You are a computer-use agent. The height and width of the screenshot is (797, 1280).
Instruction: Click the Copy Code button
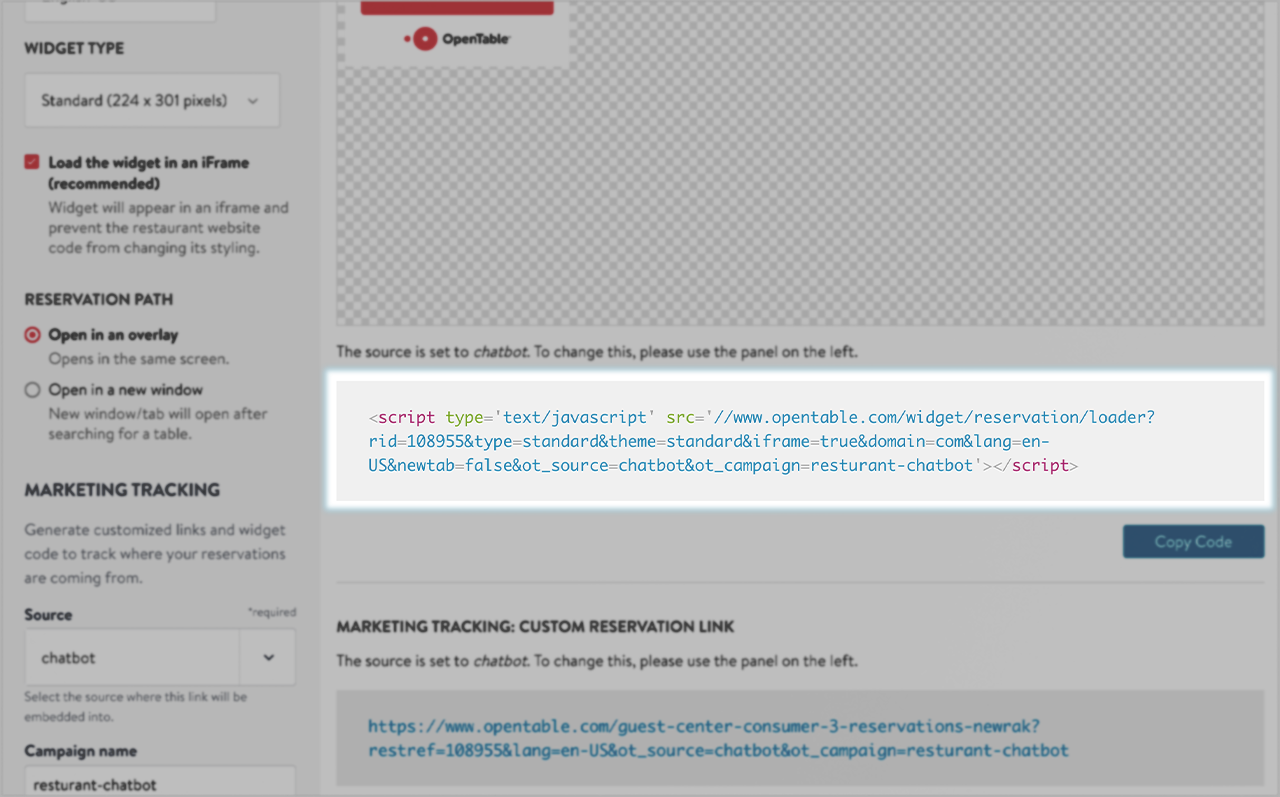(1193, 541)
